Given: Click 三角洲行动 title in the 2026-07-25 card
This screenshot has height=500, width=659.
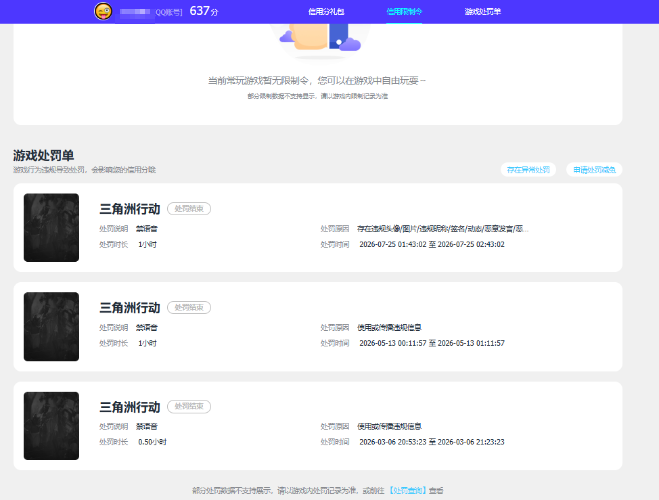Looking at the screenshot, I should 130,209.
